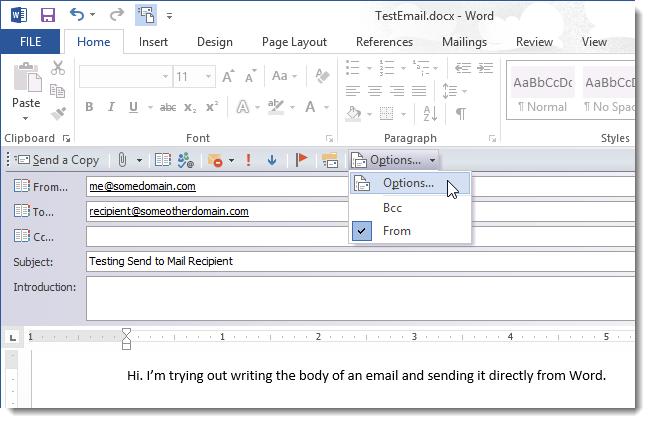Open text highlight color arrow
The image size is (650, 423).
click(x=293, y=107)
